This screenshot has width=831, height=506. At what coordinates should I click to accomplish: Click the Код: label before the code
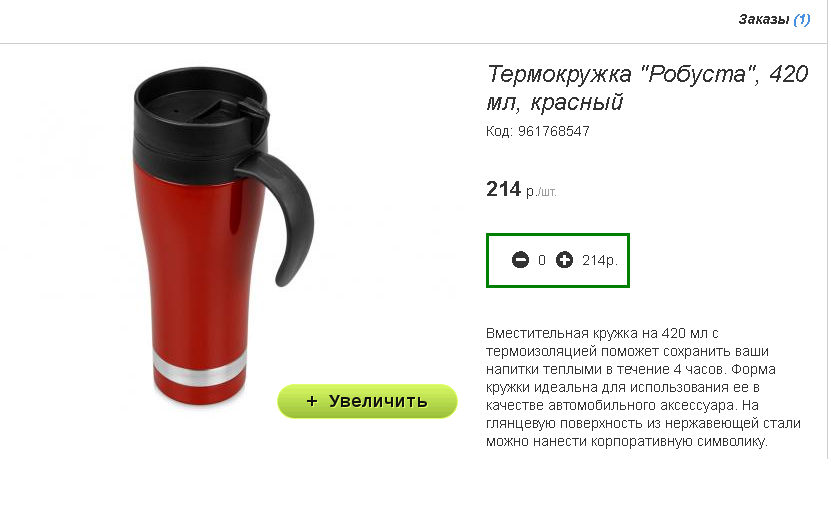tap(499, 131)
